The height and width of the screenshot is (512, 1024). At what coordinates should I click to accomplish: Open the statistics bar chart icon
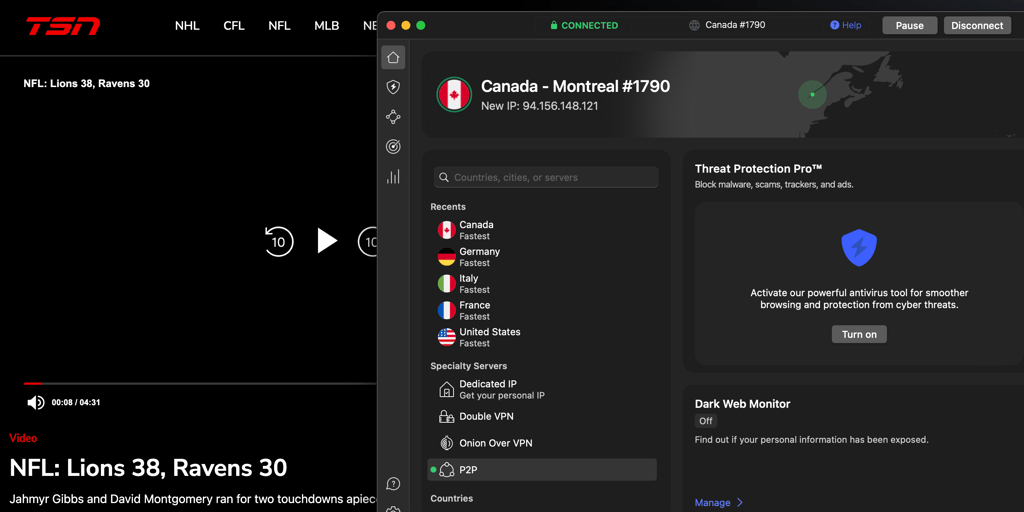(x=393, y=177)
